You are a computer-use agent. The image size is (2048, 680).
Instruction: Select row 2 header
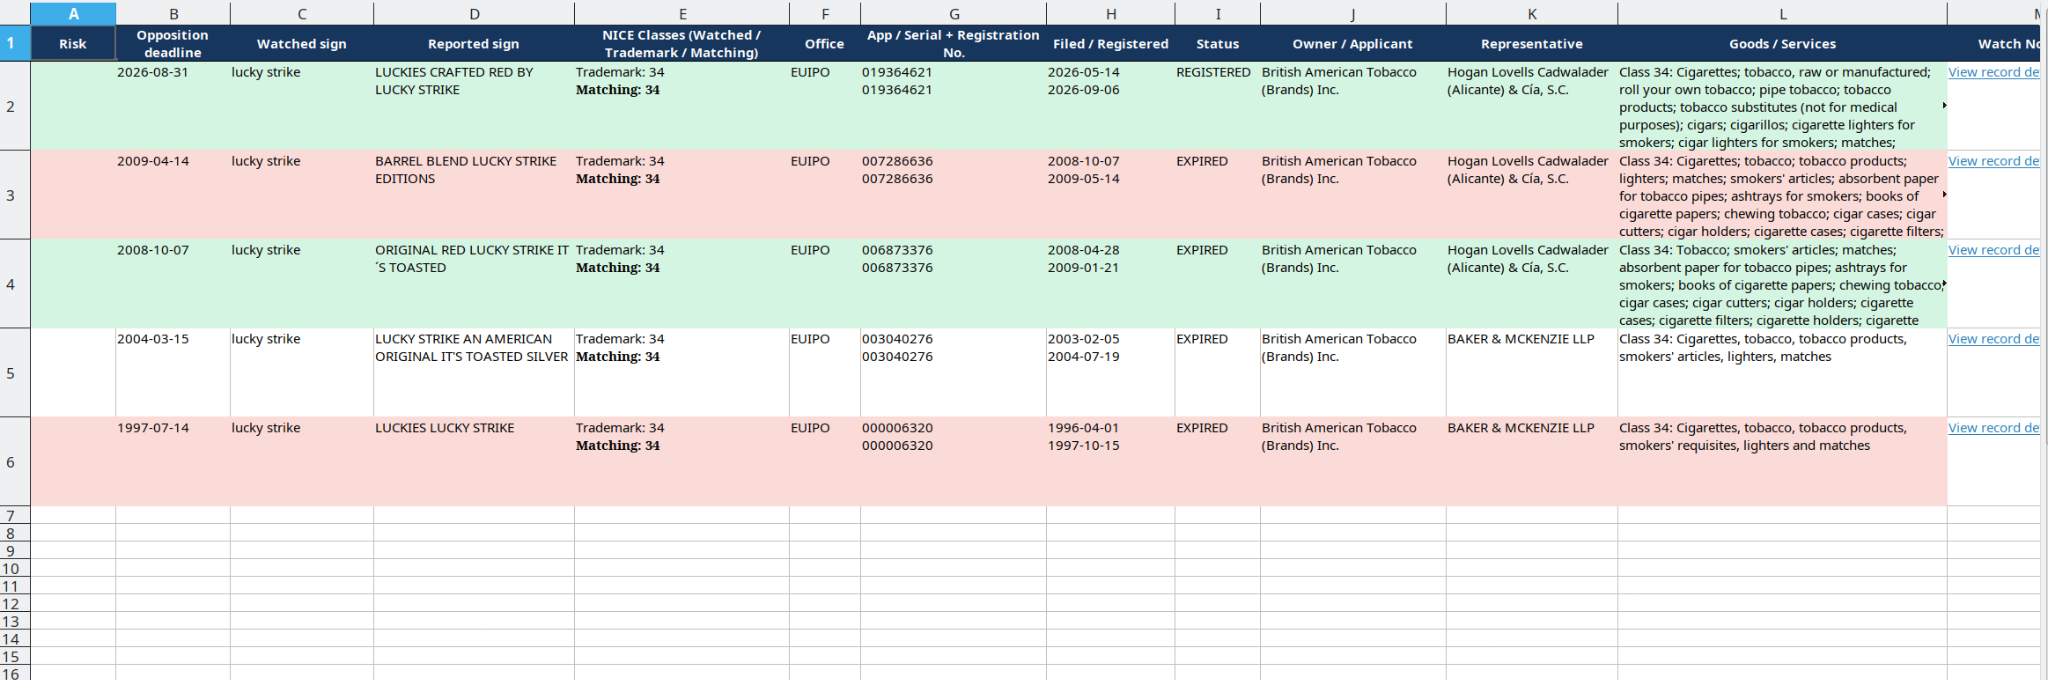[15, 106]
